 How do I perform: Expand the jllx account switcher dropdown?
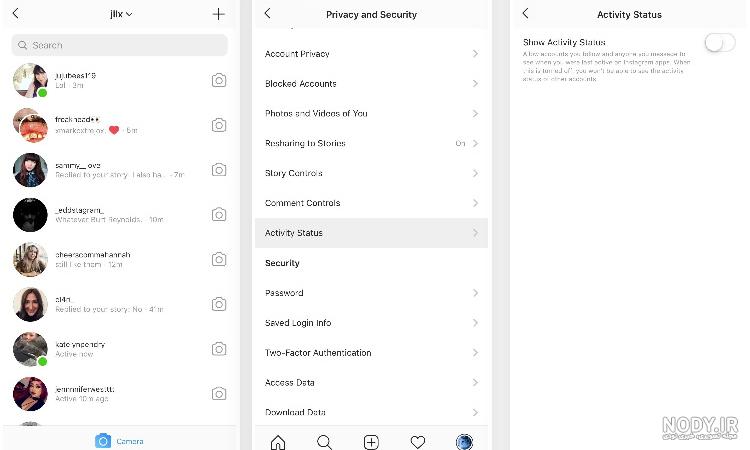[x=121, y=14]
